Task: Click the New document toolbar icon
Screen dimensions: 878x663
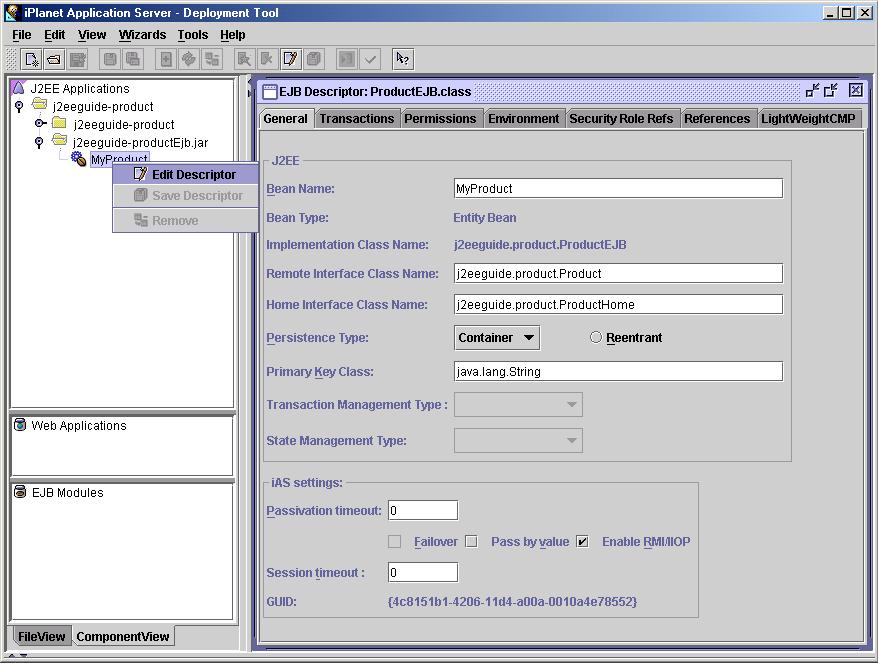Action: 31,59
